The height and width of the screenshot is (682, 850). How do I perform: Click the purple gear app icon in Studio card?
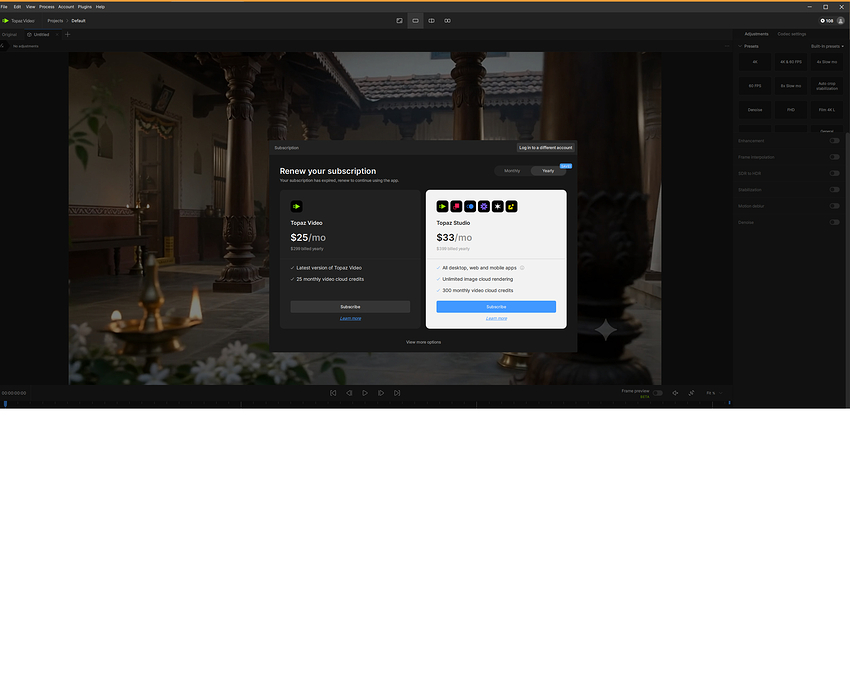click(x=484, y=207)
